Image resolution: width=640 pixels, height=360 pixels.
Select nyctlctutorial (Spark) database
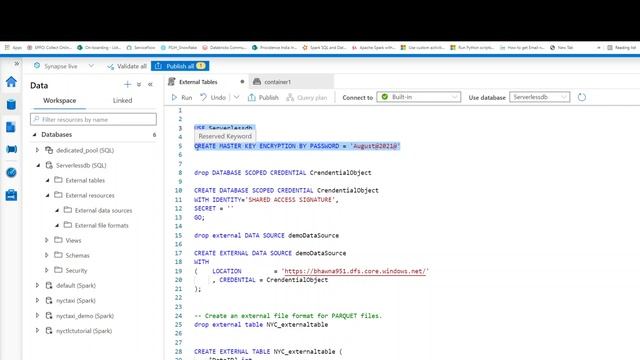84,331
